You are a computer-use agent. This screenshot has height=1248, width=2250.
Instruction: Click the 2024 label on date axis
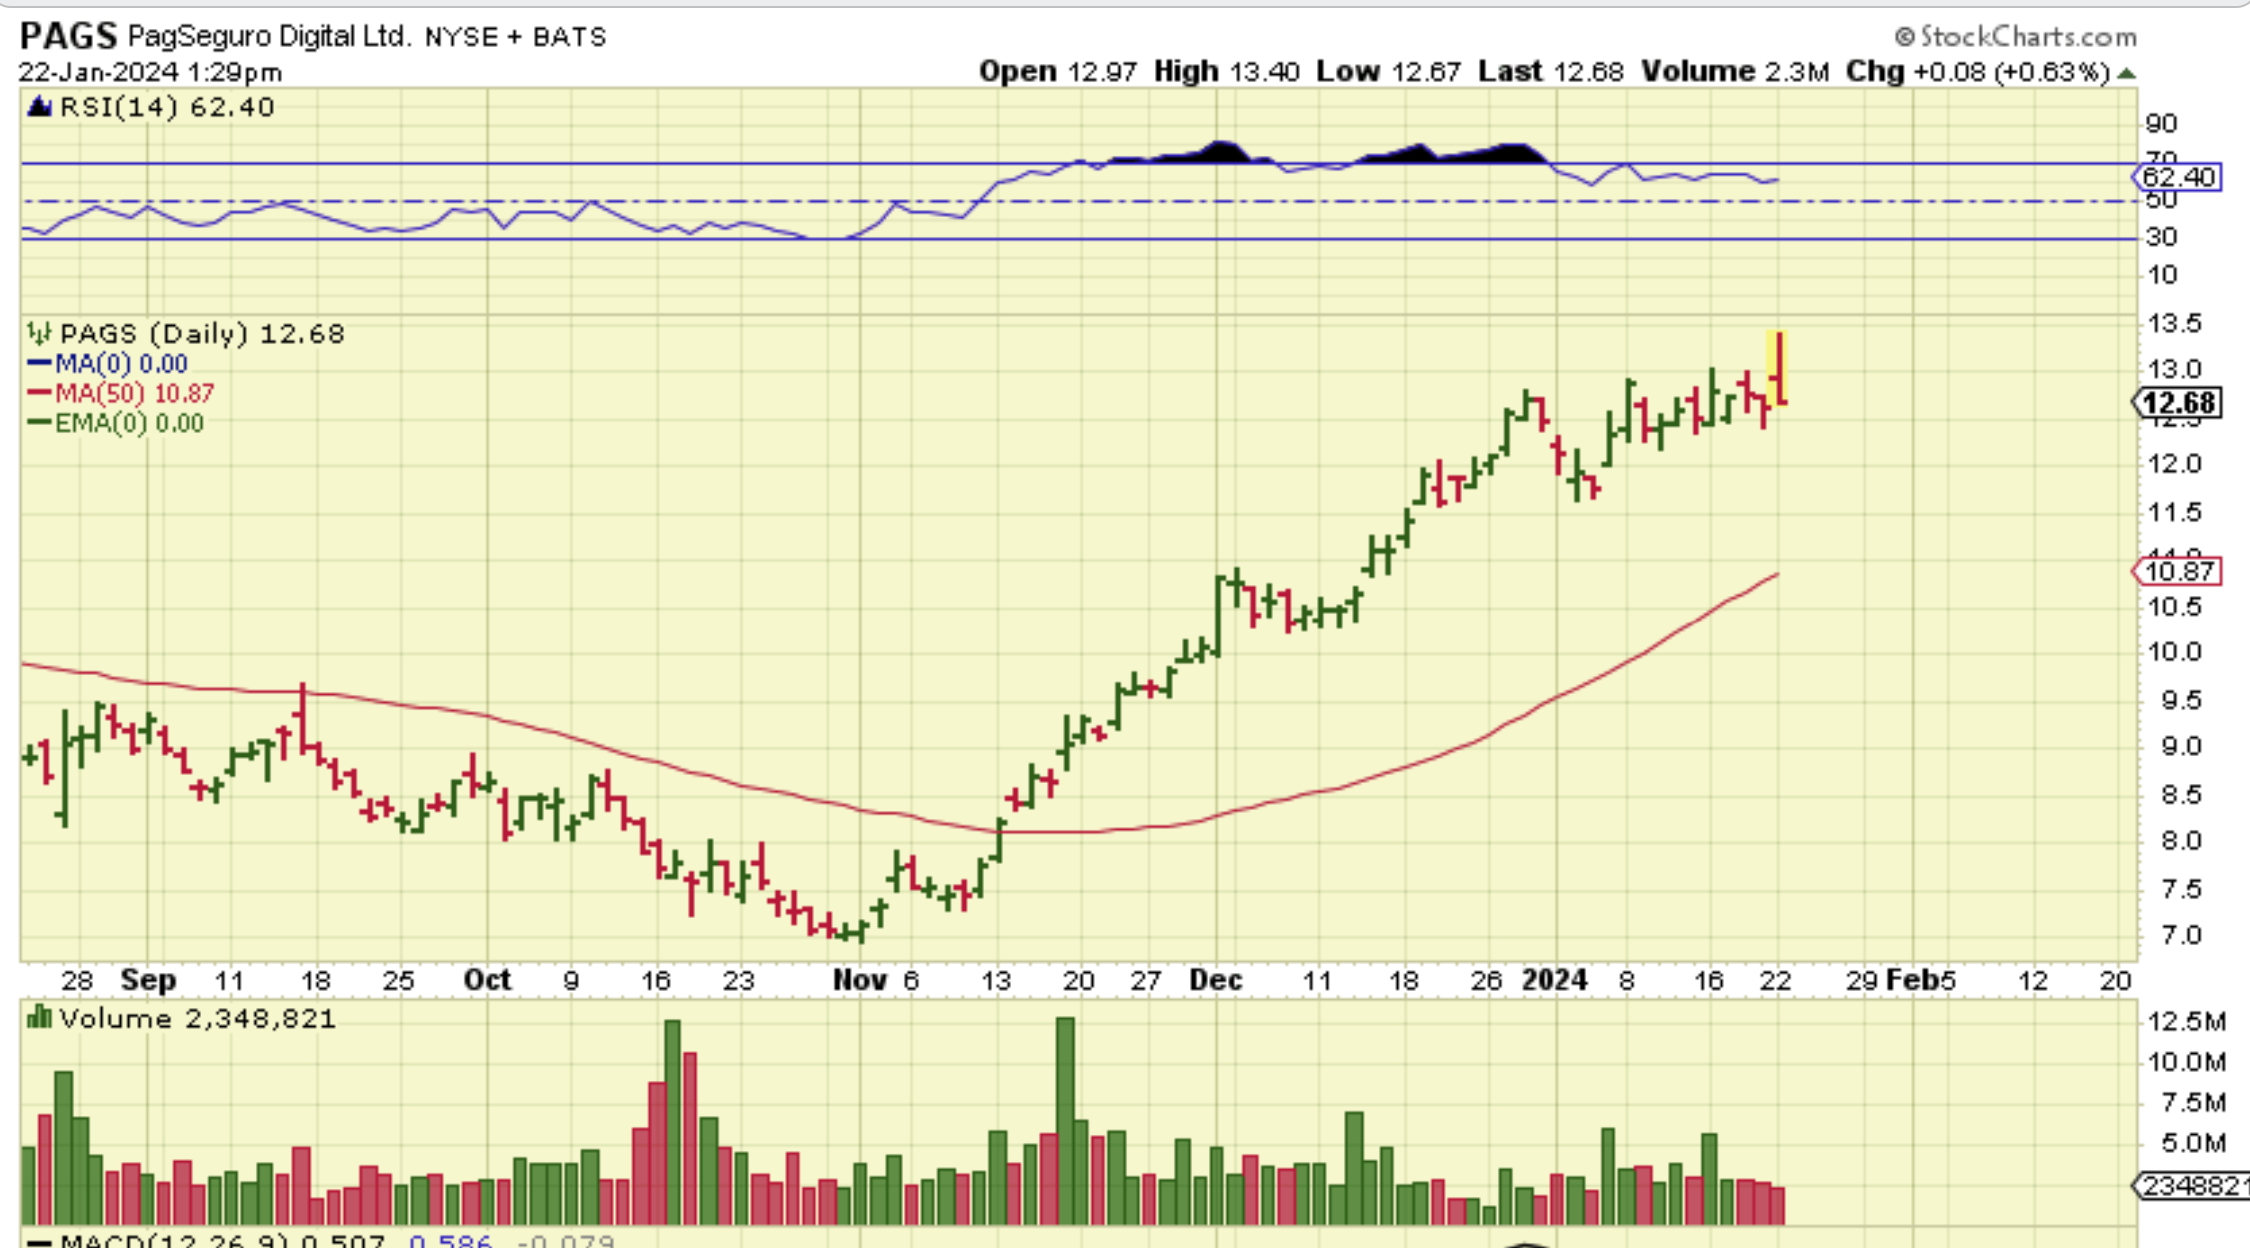tap(1554, 980)
